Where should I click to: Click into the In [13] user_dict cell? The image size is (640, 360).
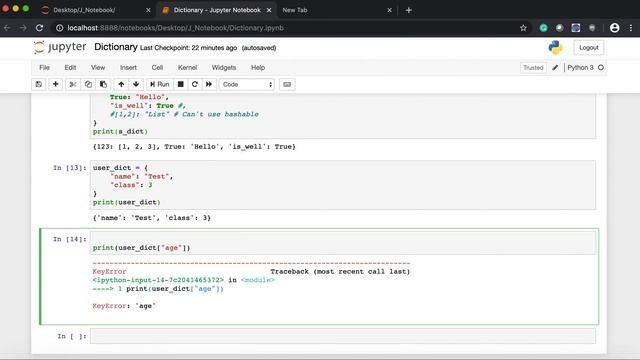[343, 185]
